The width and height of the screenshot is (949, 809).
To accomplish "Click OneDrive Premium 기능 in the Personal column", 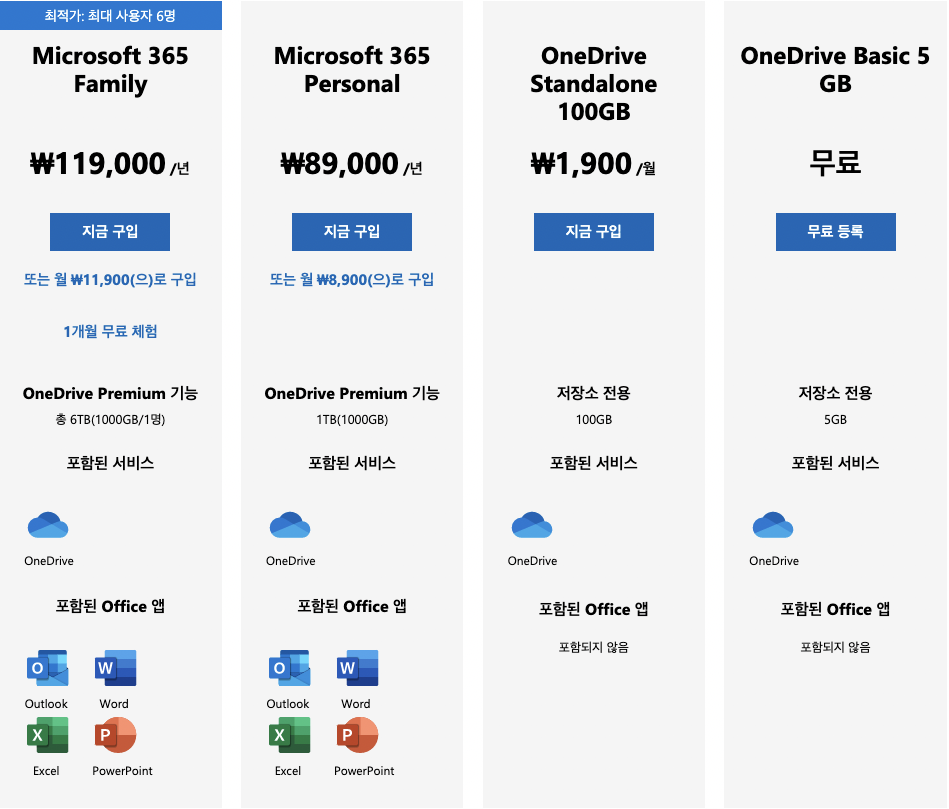I will pos(352,393).
